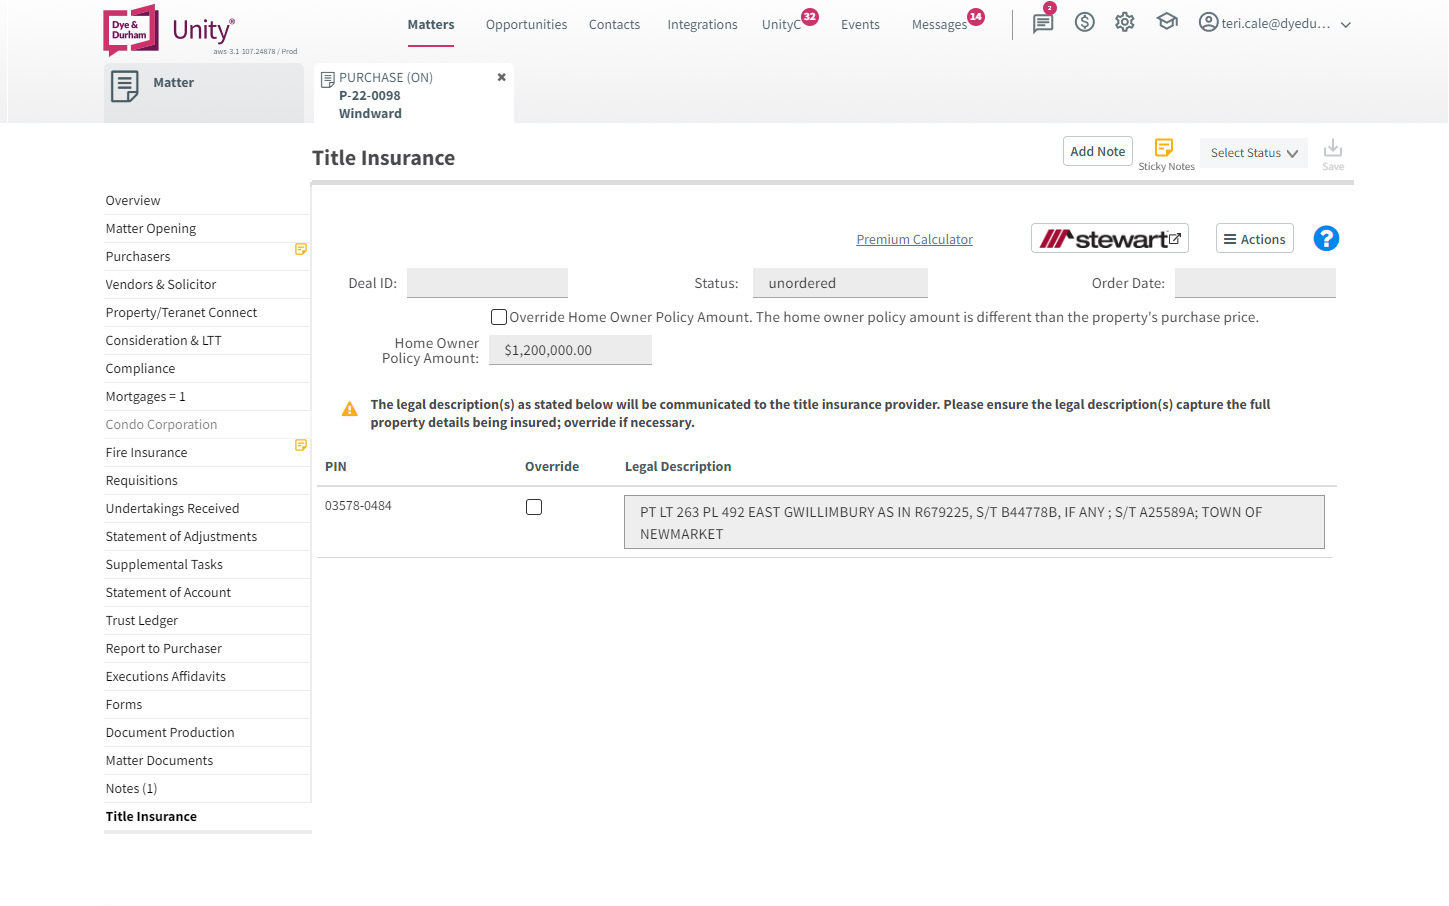Click the dollar billing icon in the header

tap(1084, 21)
